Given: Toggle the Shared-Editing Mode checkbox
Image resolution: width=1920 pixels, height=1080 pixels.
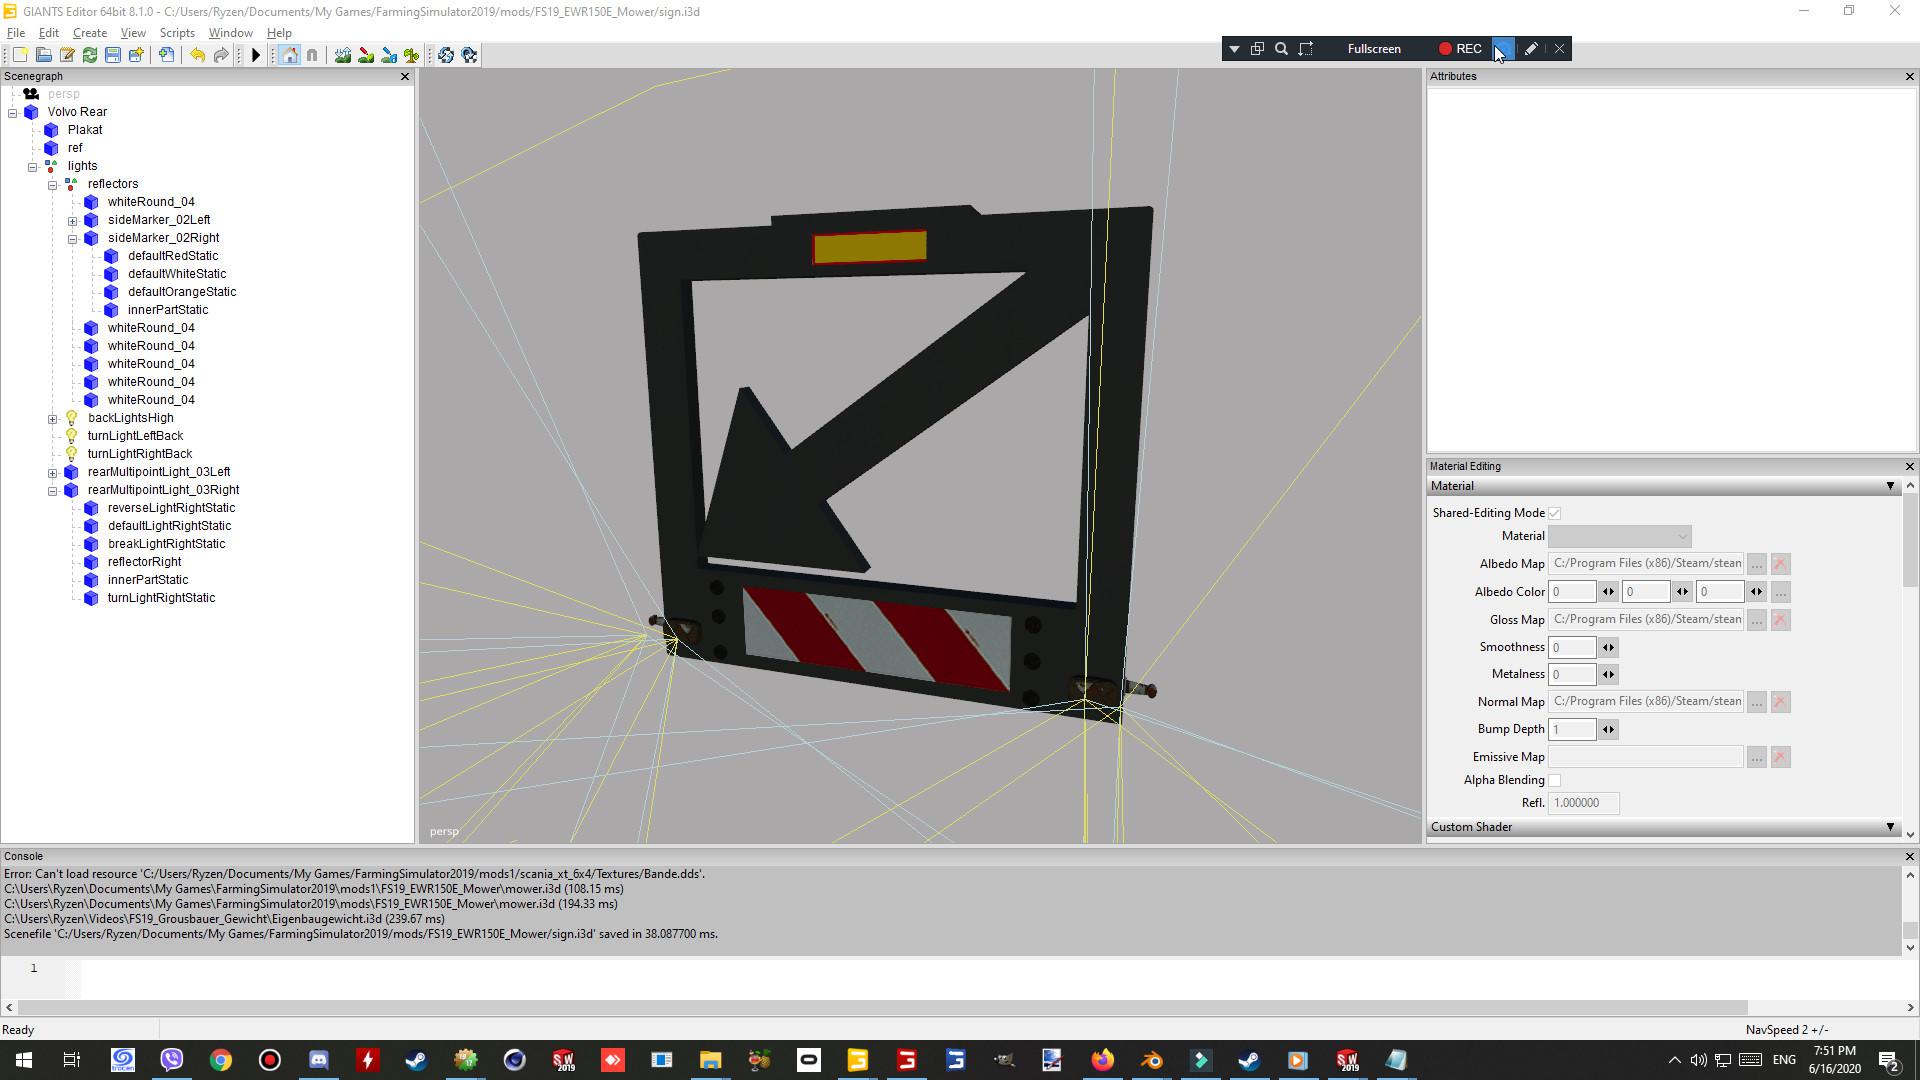Looking at the screenshot, I should coord(1555,513).
